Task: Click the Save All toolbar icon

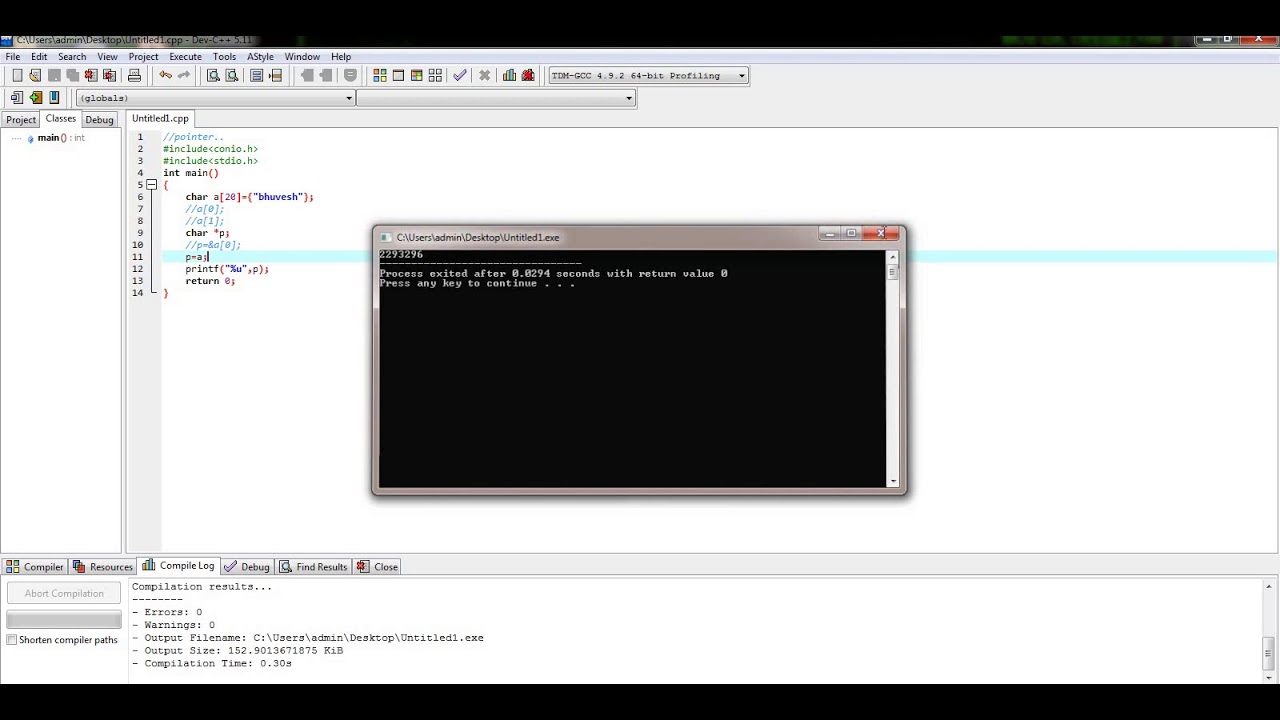Action: coord(72,75)
